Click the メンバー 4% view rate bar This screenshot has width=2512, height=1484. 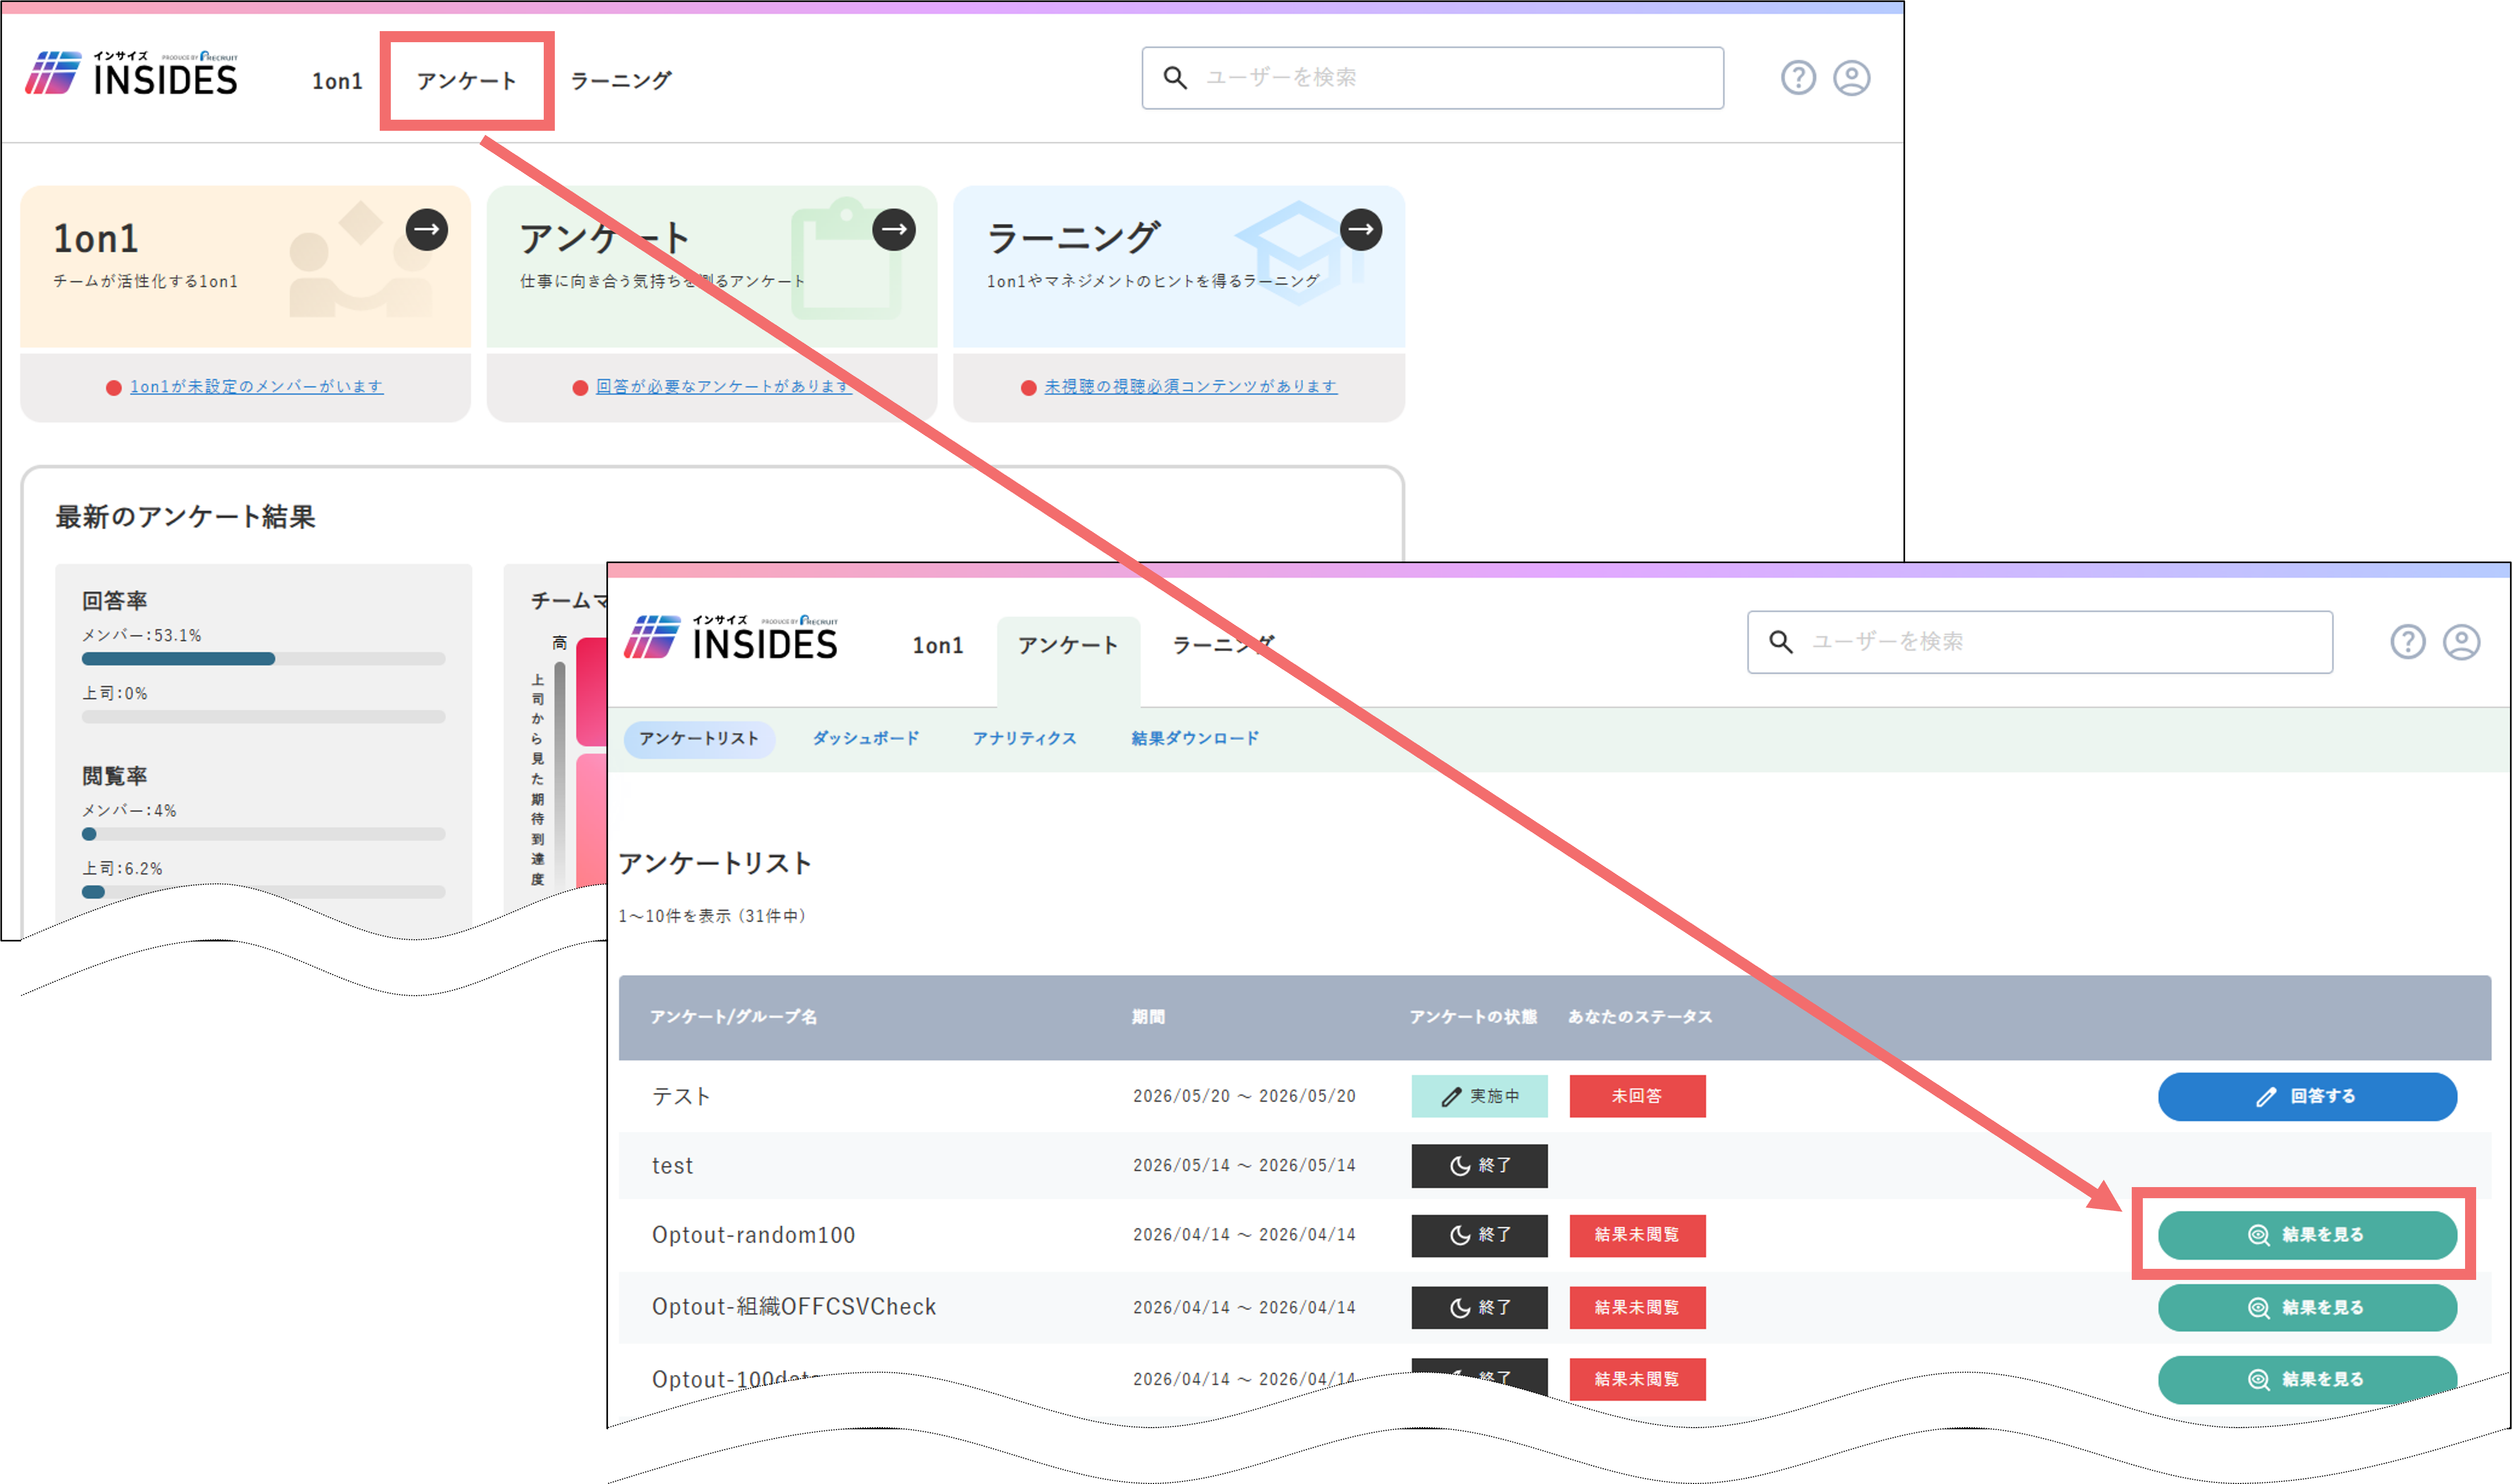pyautogui.click(x=263, y=834)
